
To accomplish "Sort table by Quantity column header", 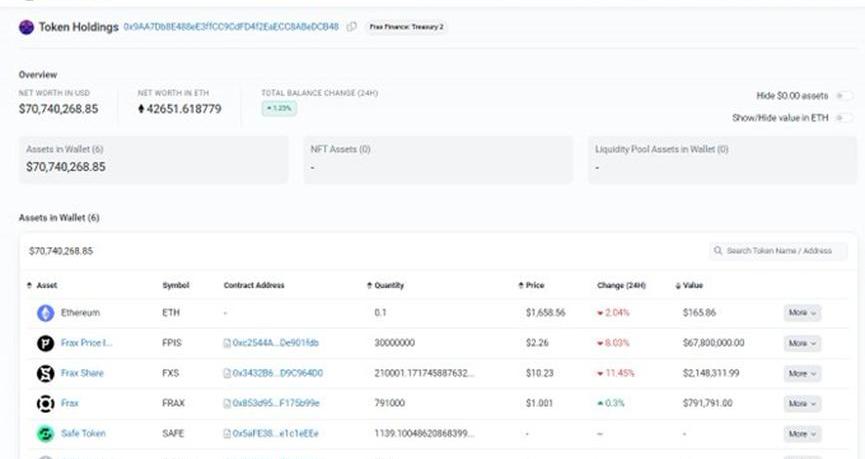I will point(388,285).
